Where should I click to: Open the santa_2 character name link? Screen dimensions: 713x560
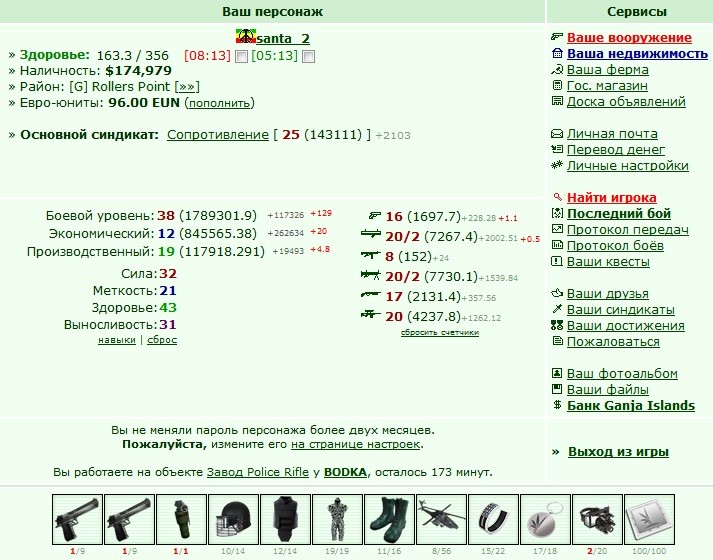click(283, 38)
